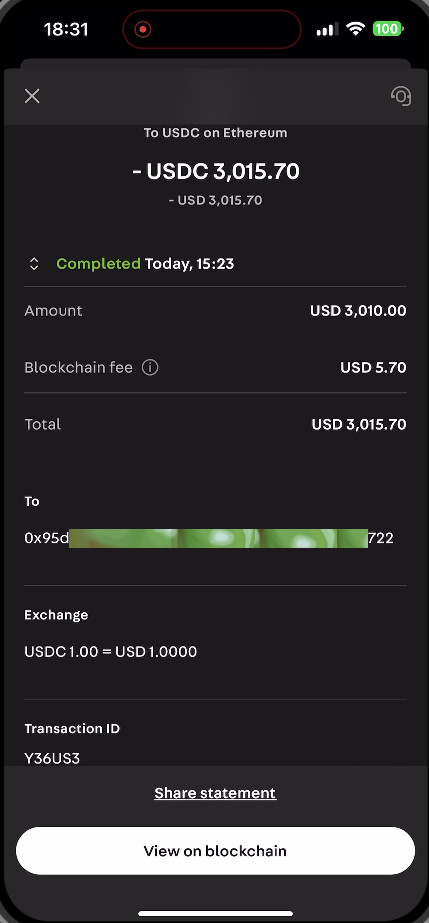Select the recipient address starting 0x95d
The image size is (429, 923).
click(209, 538)
